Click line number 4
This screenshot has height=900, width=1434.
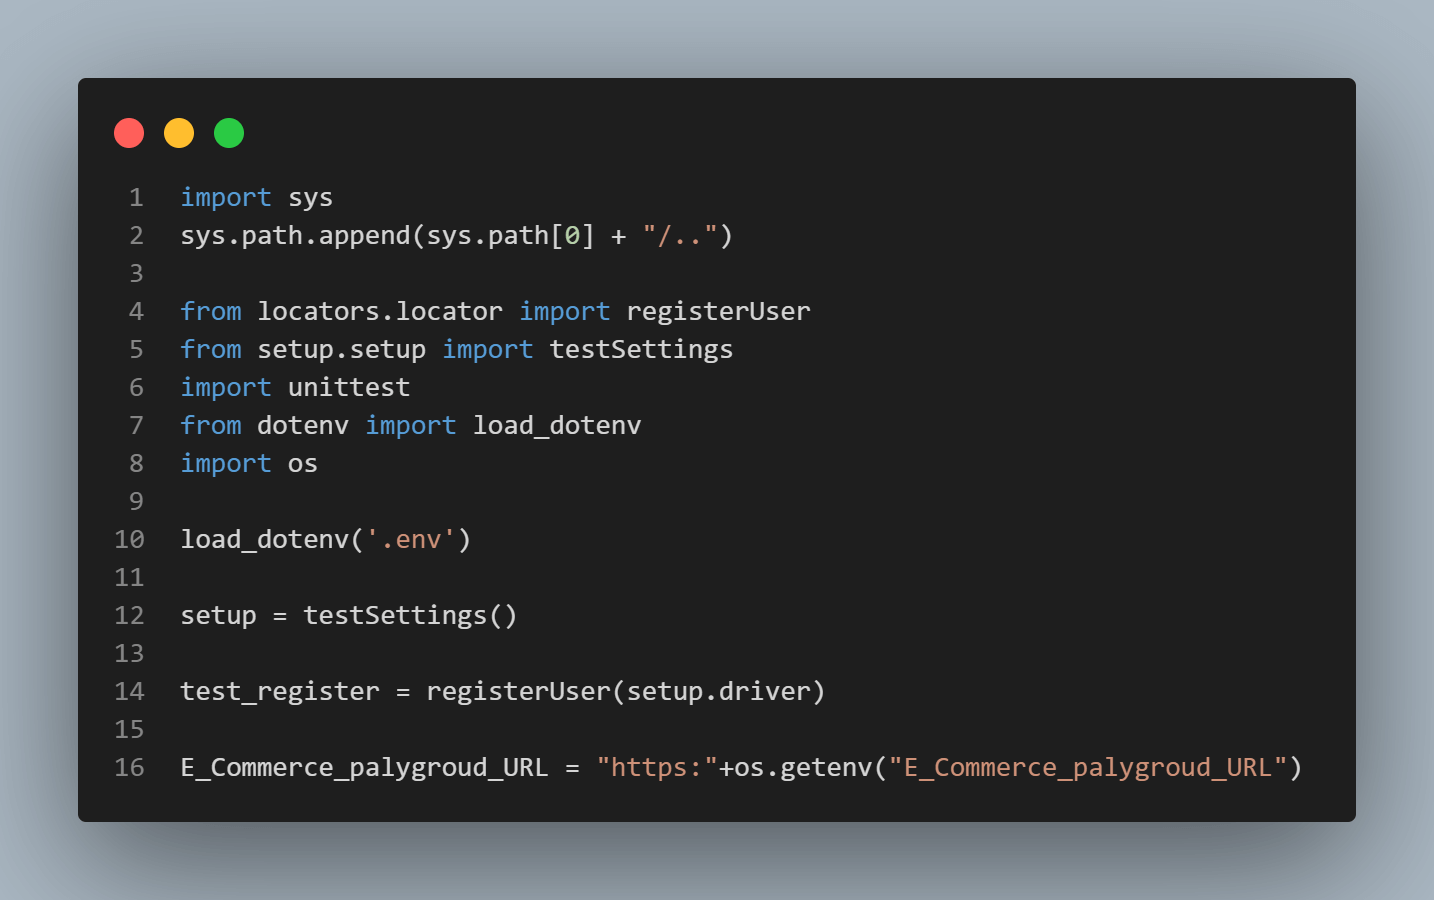coord(136,312)
